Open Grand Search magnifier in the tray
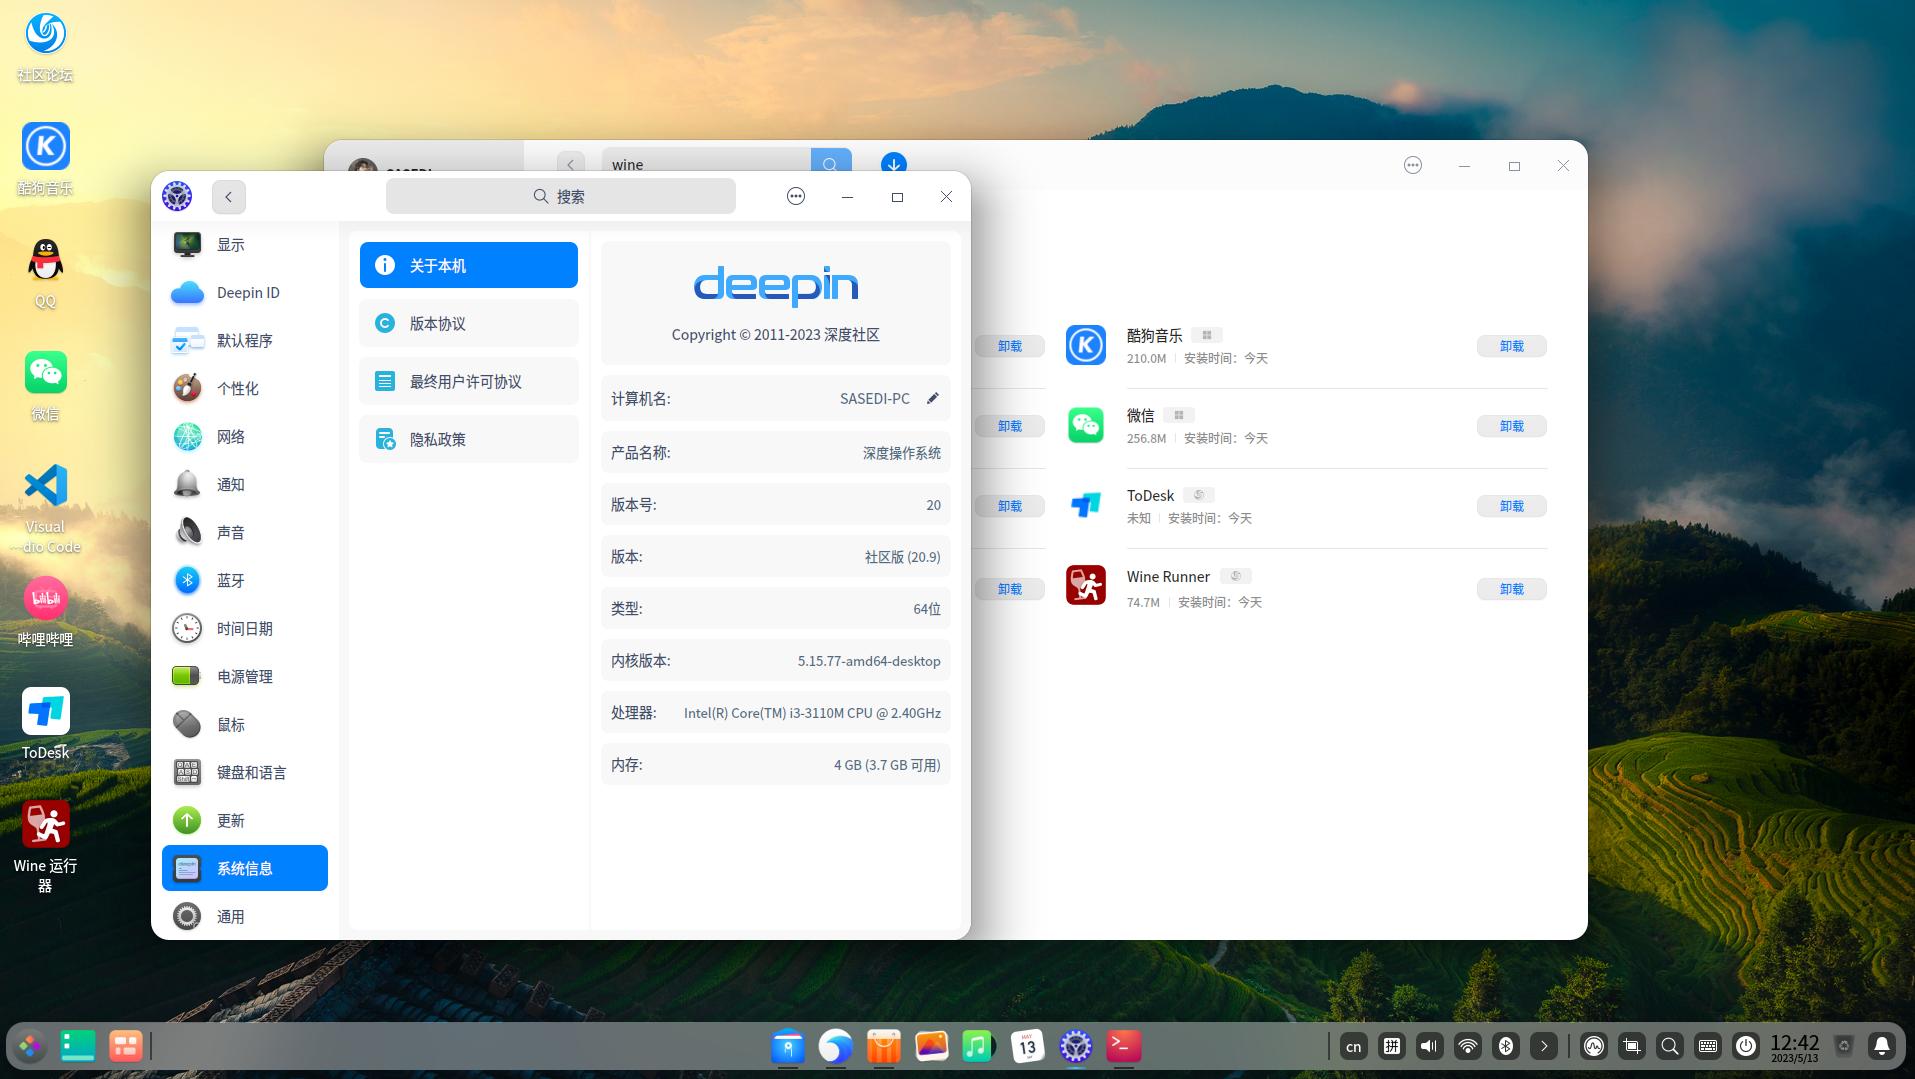The height and width of the screenshot is (1079, 1915). (1668, 1046)
